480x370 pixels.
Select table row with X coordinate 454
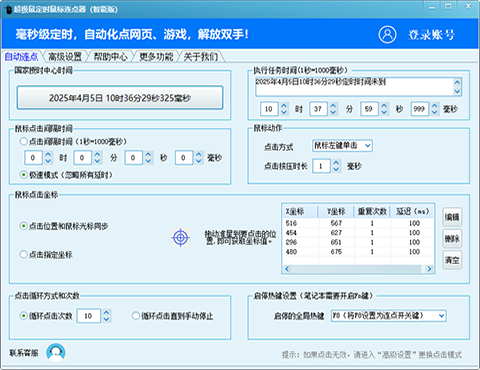pos(358,233)
